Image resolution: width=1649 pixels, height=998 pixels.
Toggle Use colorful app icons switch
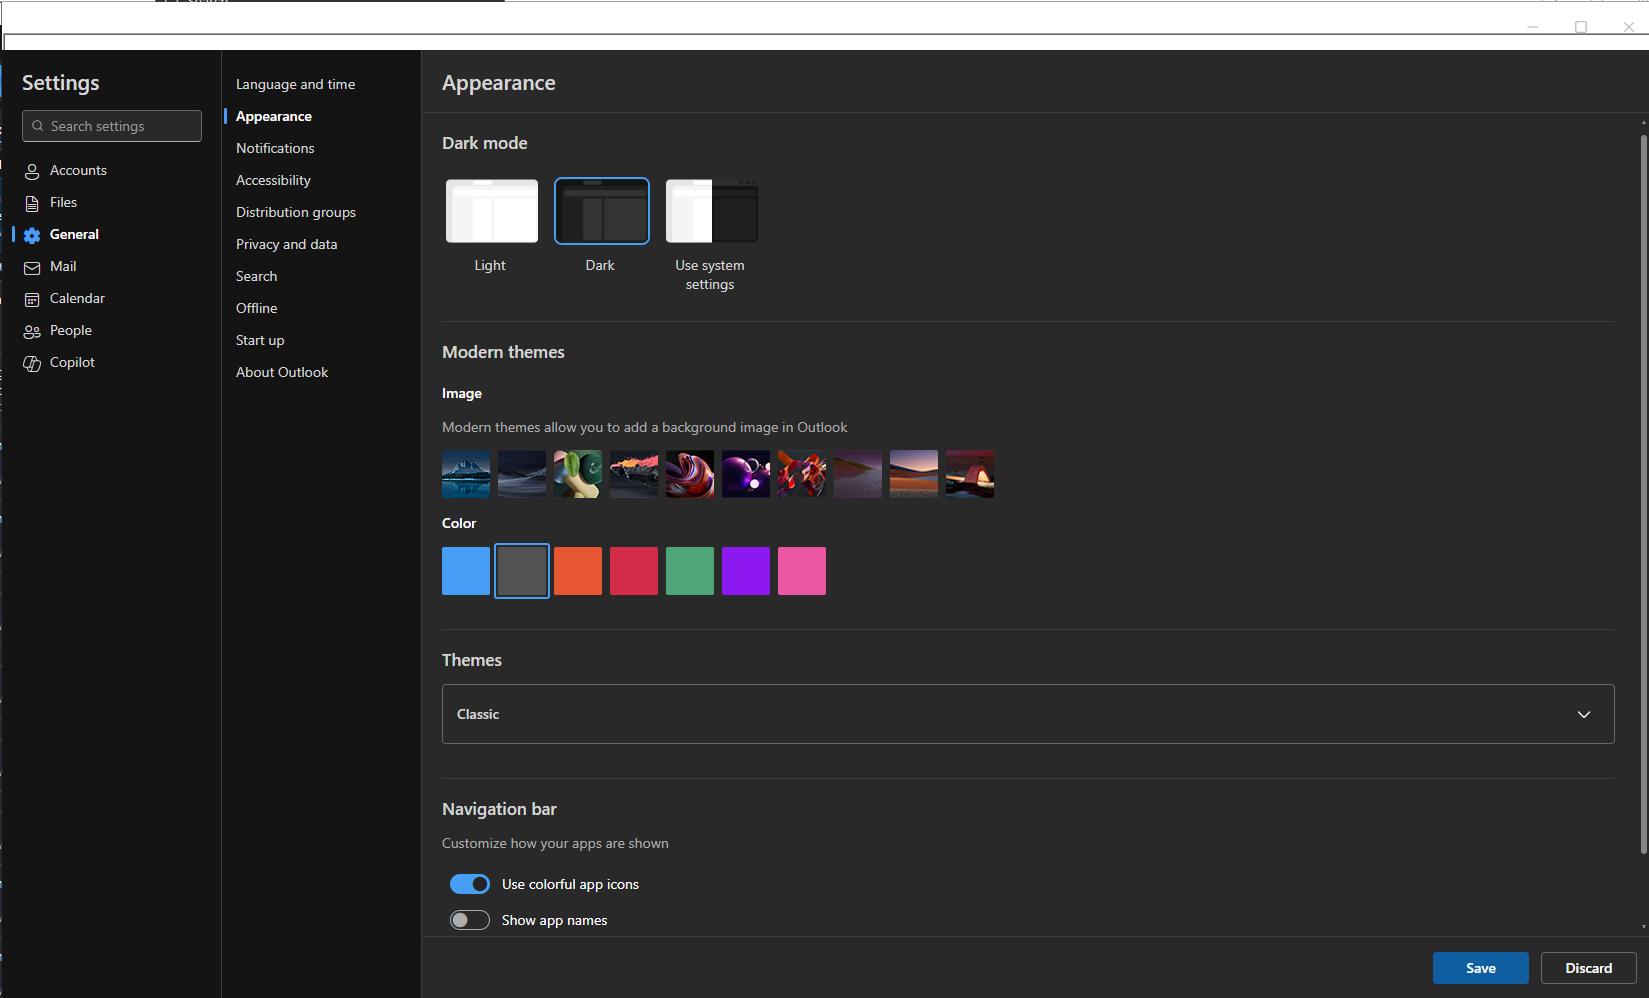470,884
